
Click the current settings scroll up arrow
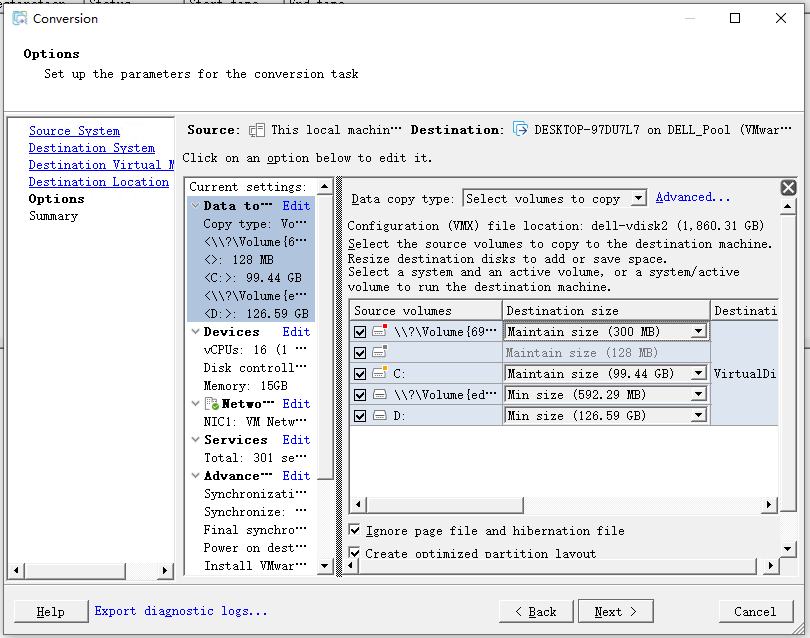click(324, 186)
